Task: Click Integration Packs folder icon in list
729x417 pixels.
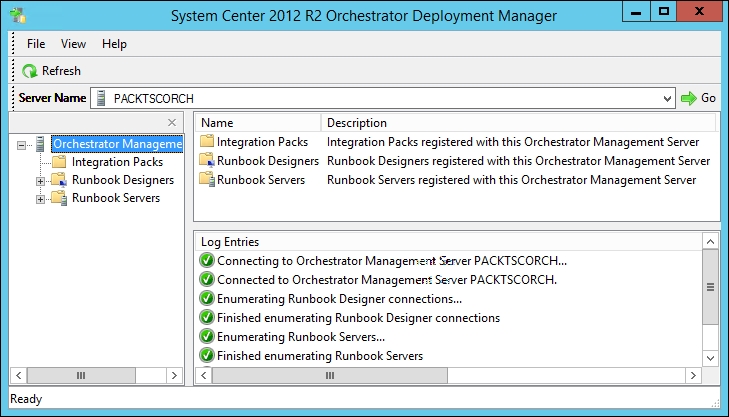Action: 207,141
